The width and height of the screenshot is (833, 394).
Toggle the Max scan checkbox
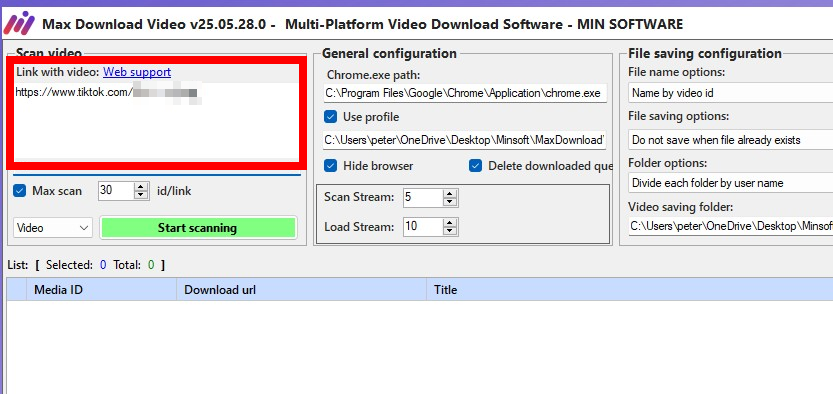[x=20, y=191]
